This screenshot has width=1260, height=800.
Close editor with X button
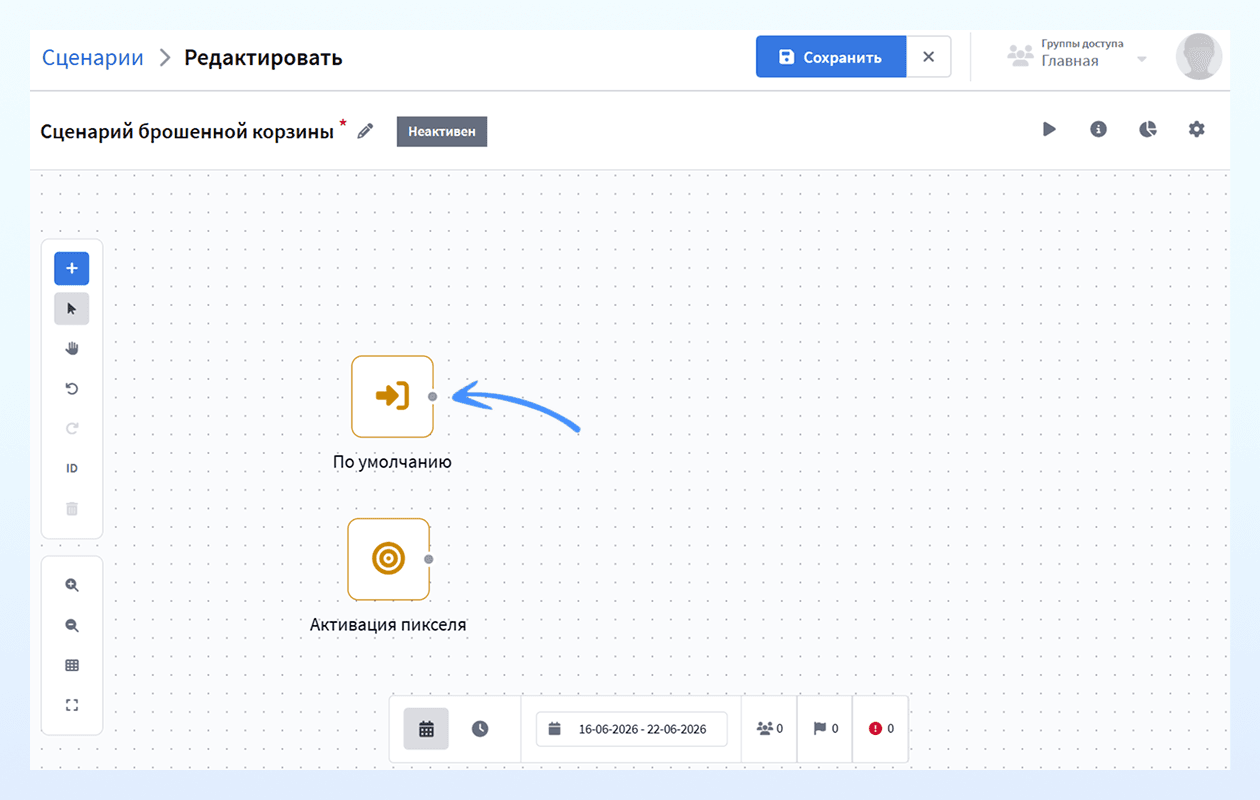(928, 57)
